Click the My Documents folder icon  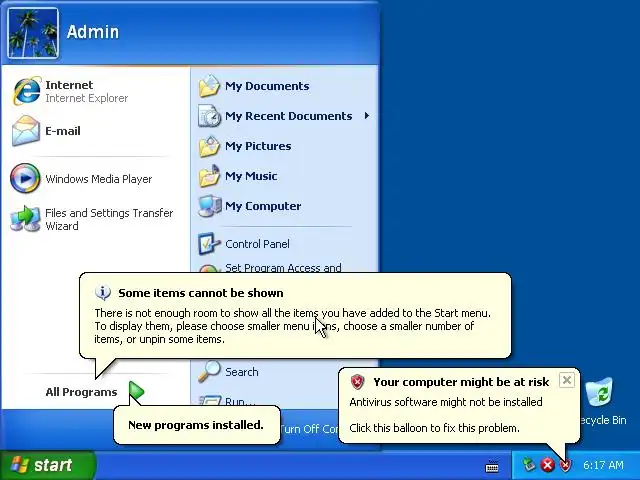pos(209,86)
